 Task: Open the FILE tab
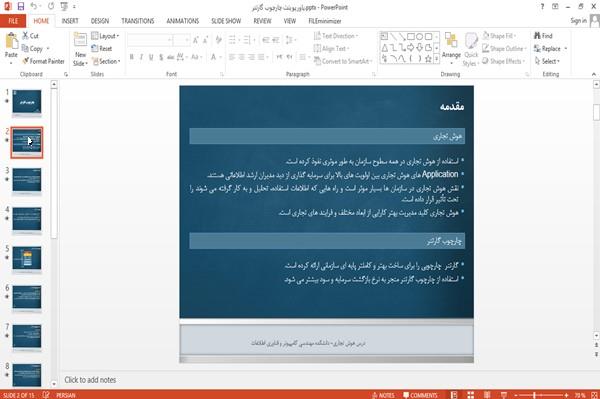pyautogui.click(x=13, y=21)
